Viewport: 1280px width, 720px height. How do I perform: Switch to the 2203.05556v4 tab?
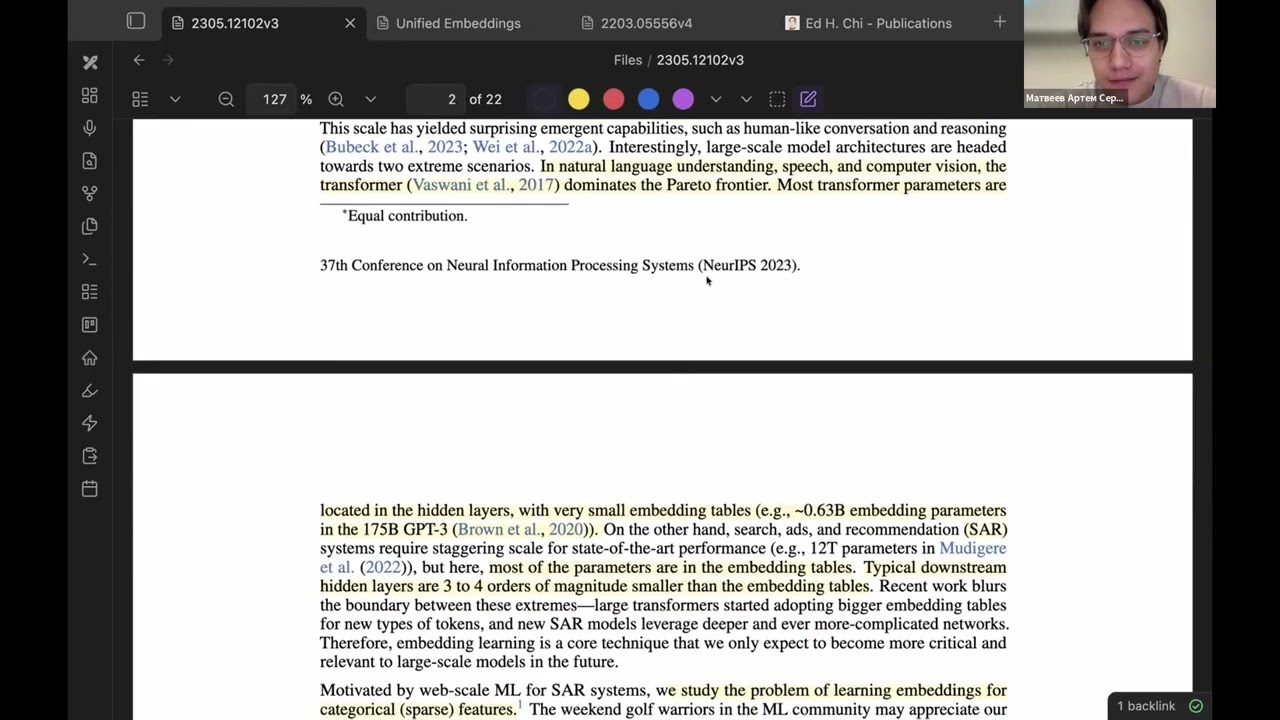point(645,23)
